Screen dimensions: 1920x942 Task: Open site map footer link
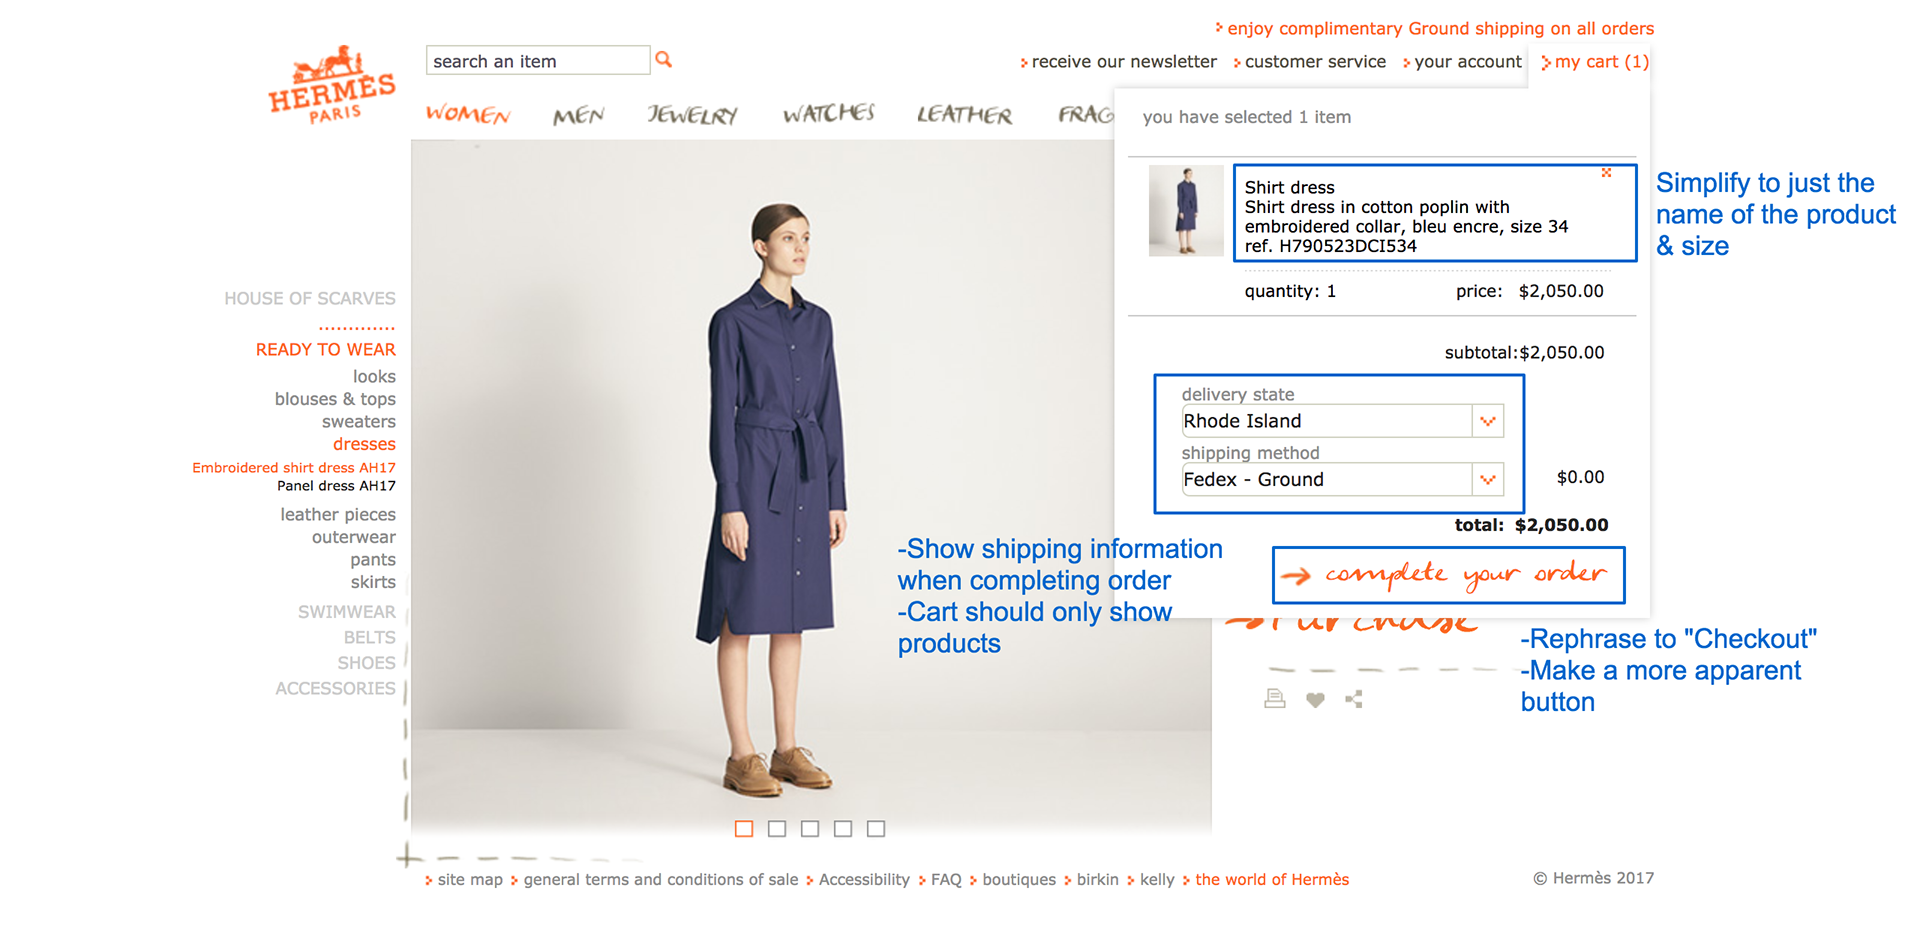click(x=464, y=880)
